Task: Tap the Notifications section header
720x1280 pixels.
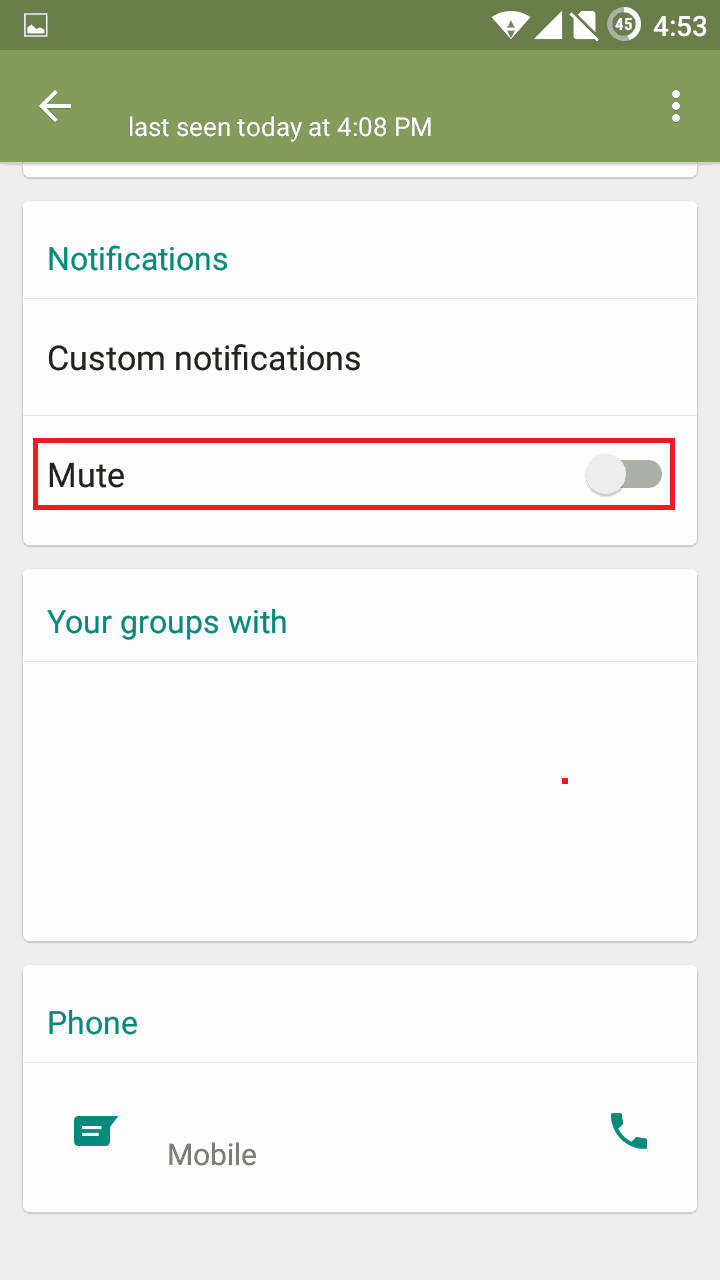Action: point(138,259)
